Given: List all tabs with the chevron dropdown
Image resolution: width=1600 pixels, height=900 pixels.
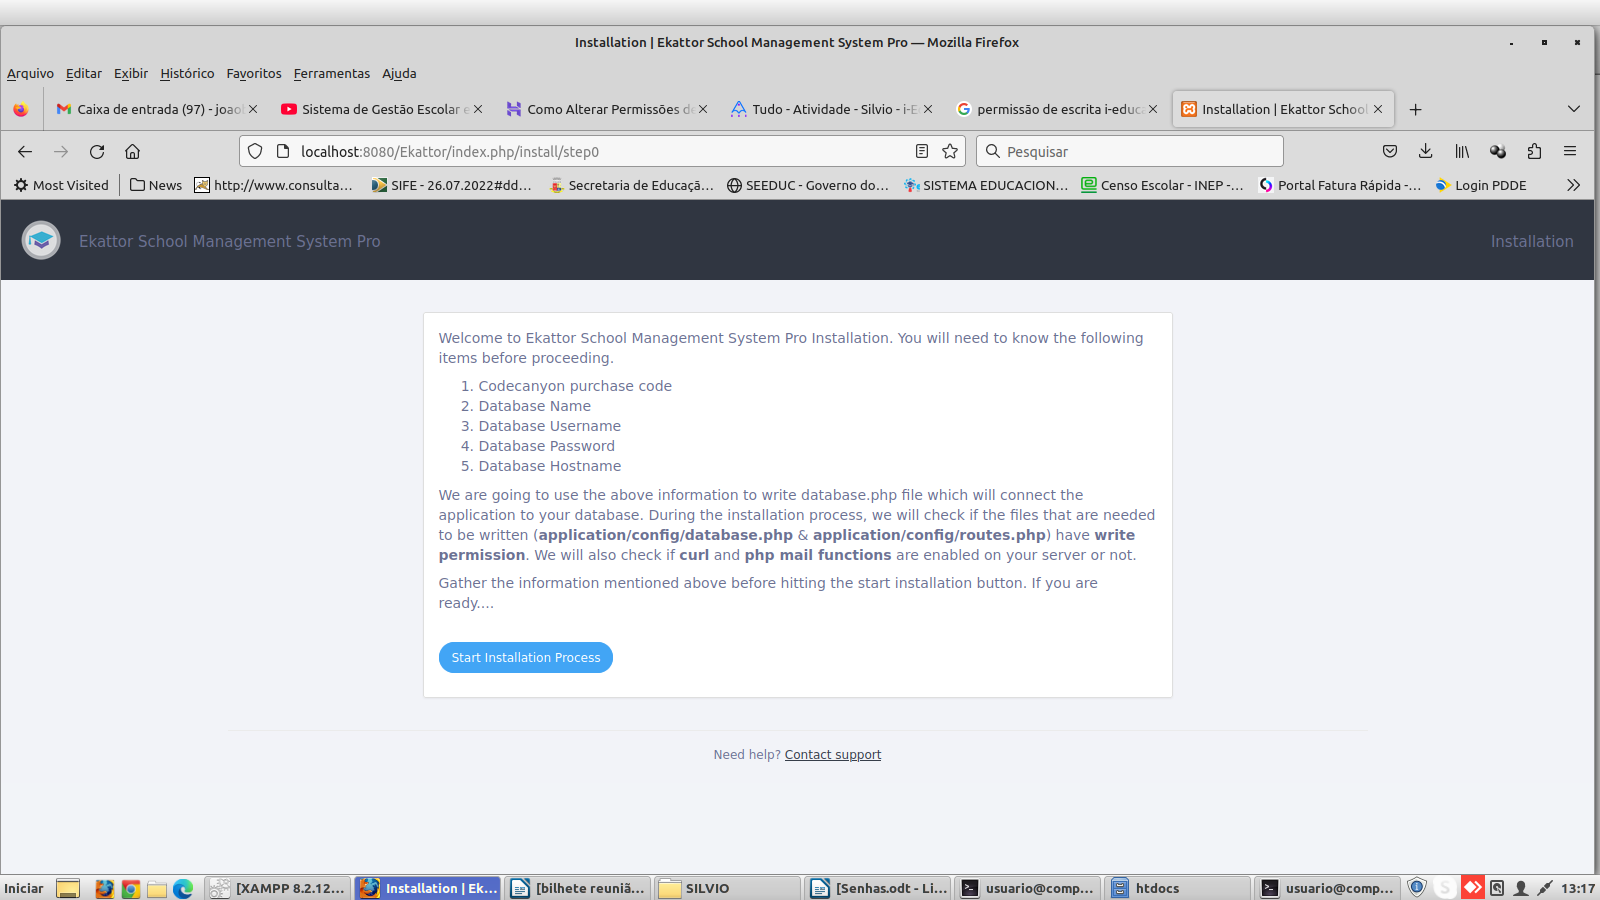Looking at the screenshot, I should tap(1574, 109).
